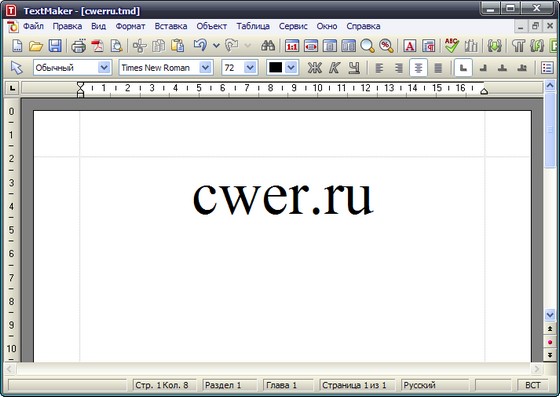Toggle underline formatting (Ч)
The height and width of the screenshot is (397, 560).
(x=354, y=67)
